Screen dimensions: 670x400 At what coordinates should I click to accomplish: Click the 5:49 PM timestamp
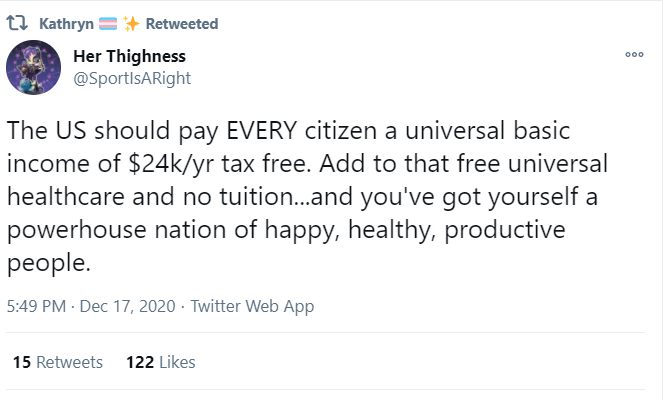click(x=36, y=306)
